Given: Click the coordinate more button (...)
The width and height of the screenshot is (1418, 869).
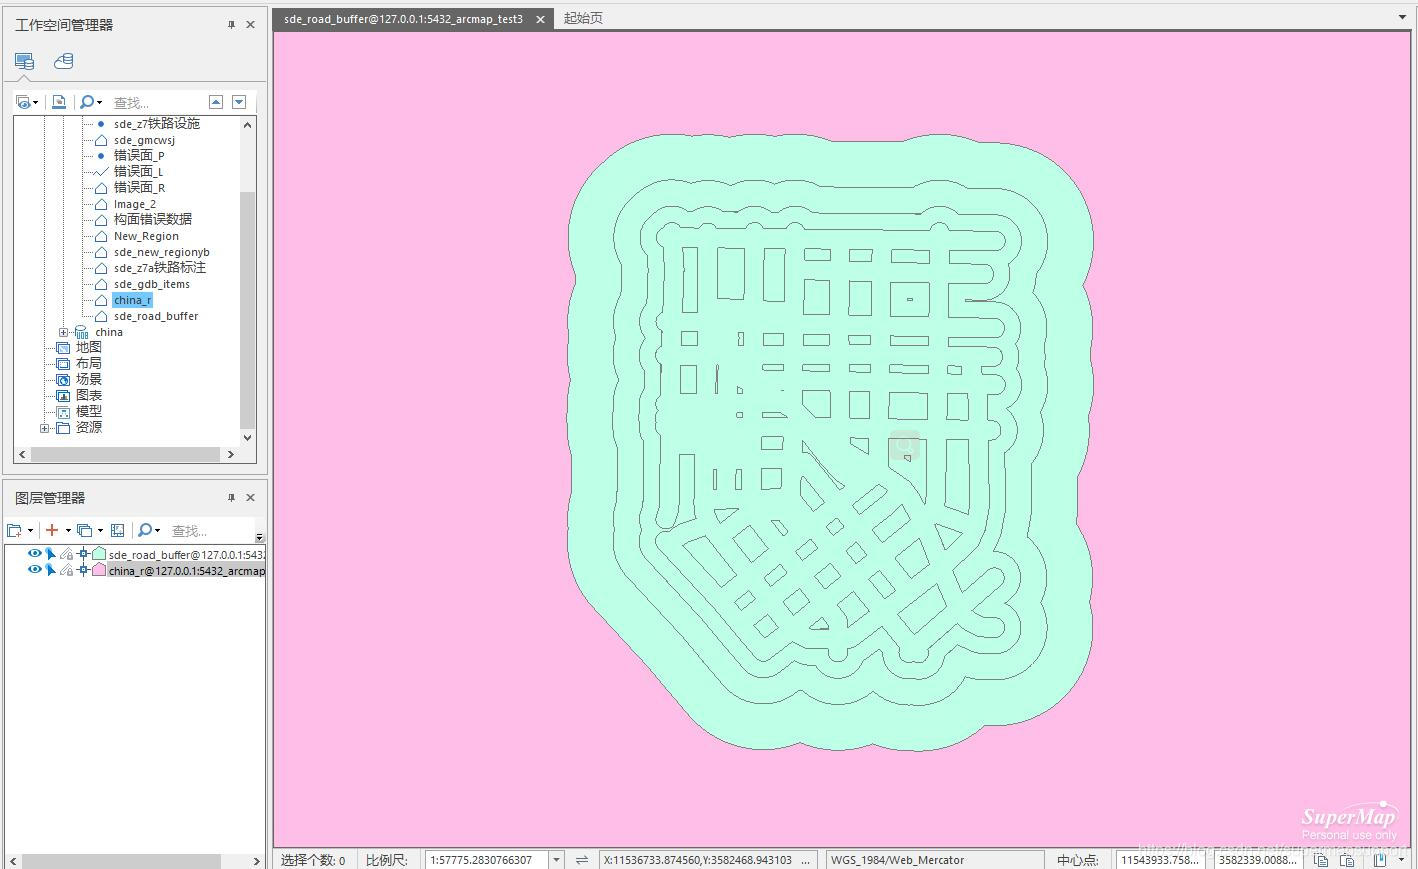Looking at the screenshot, I should (806, 860).
